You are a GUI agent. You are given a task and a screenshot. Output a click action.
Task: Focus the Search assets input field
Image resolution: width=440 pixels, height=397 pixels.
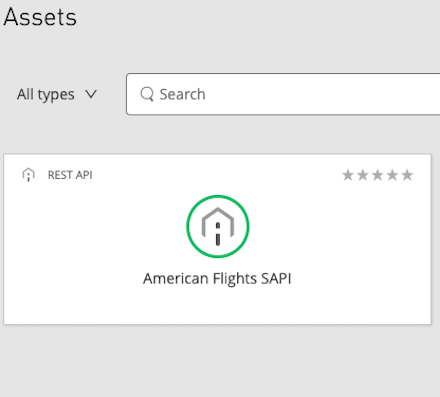click(283, 94)
